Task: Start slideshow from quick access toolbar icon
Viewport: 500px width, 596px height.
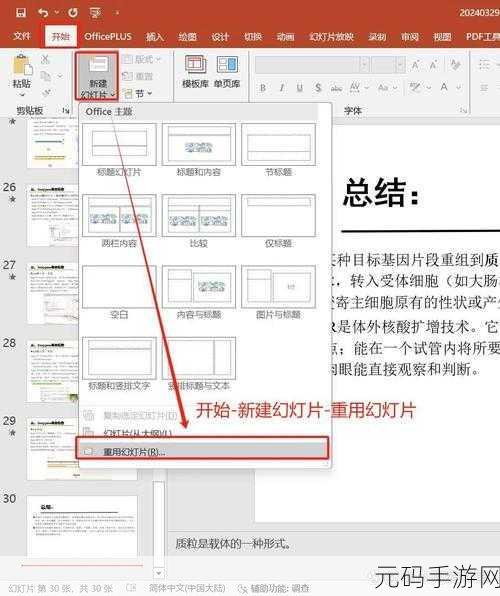Action: coord(95,13)
